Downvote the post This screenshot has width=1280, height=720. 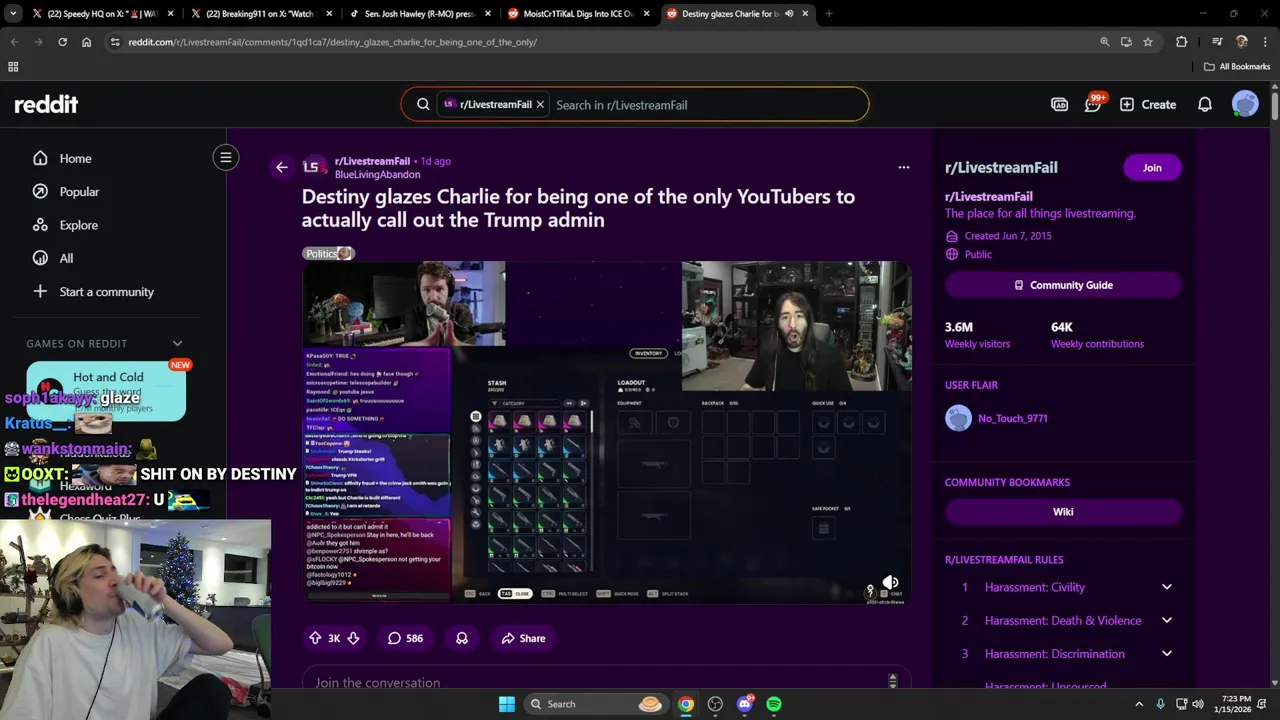[x=353, y=638]
